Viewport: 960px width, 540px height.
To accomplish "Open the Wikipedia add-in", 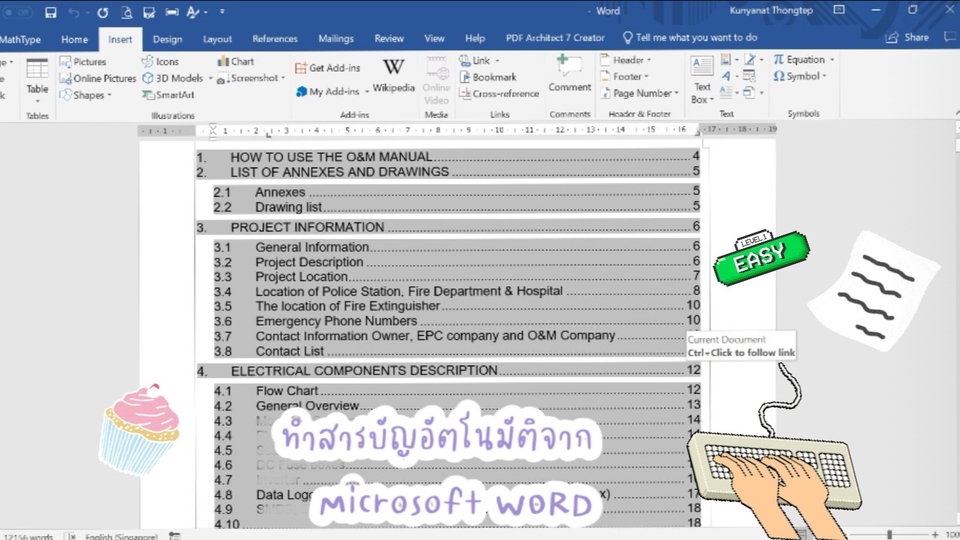I will coord(394,77).
